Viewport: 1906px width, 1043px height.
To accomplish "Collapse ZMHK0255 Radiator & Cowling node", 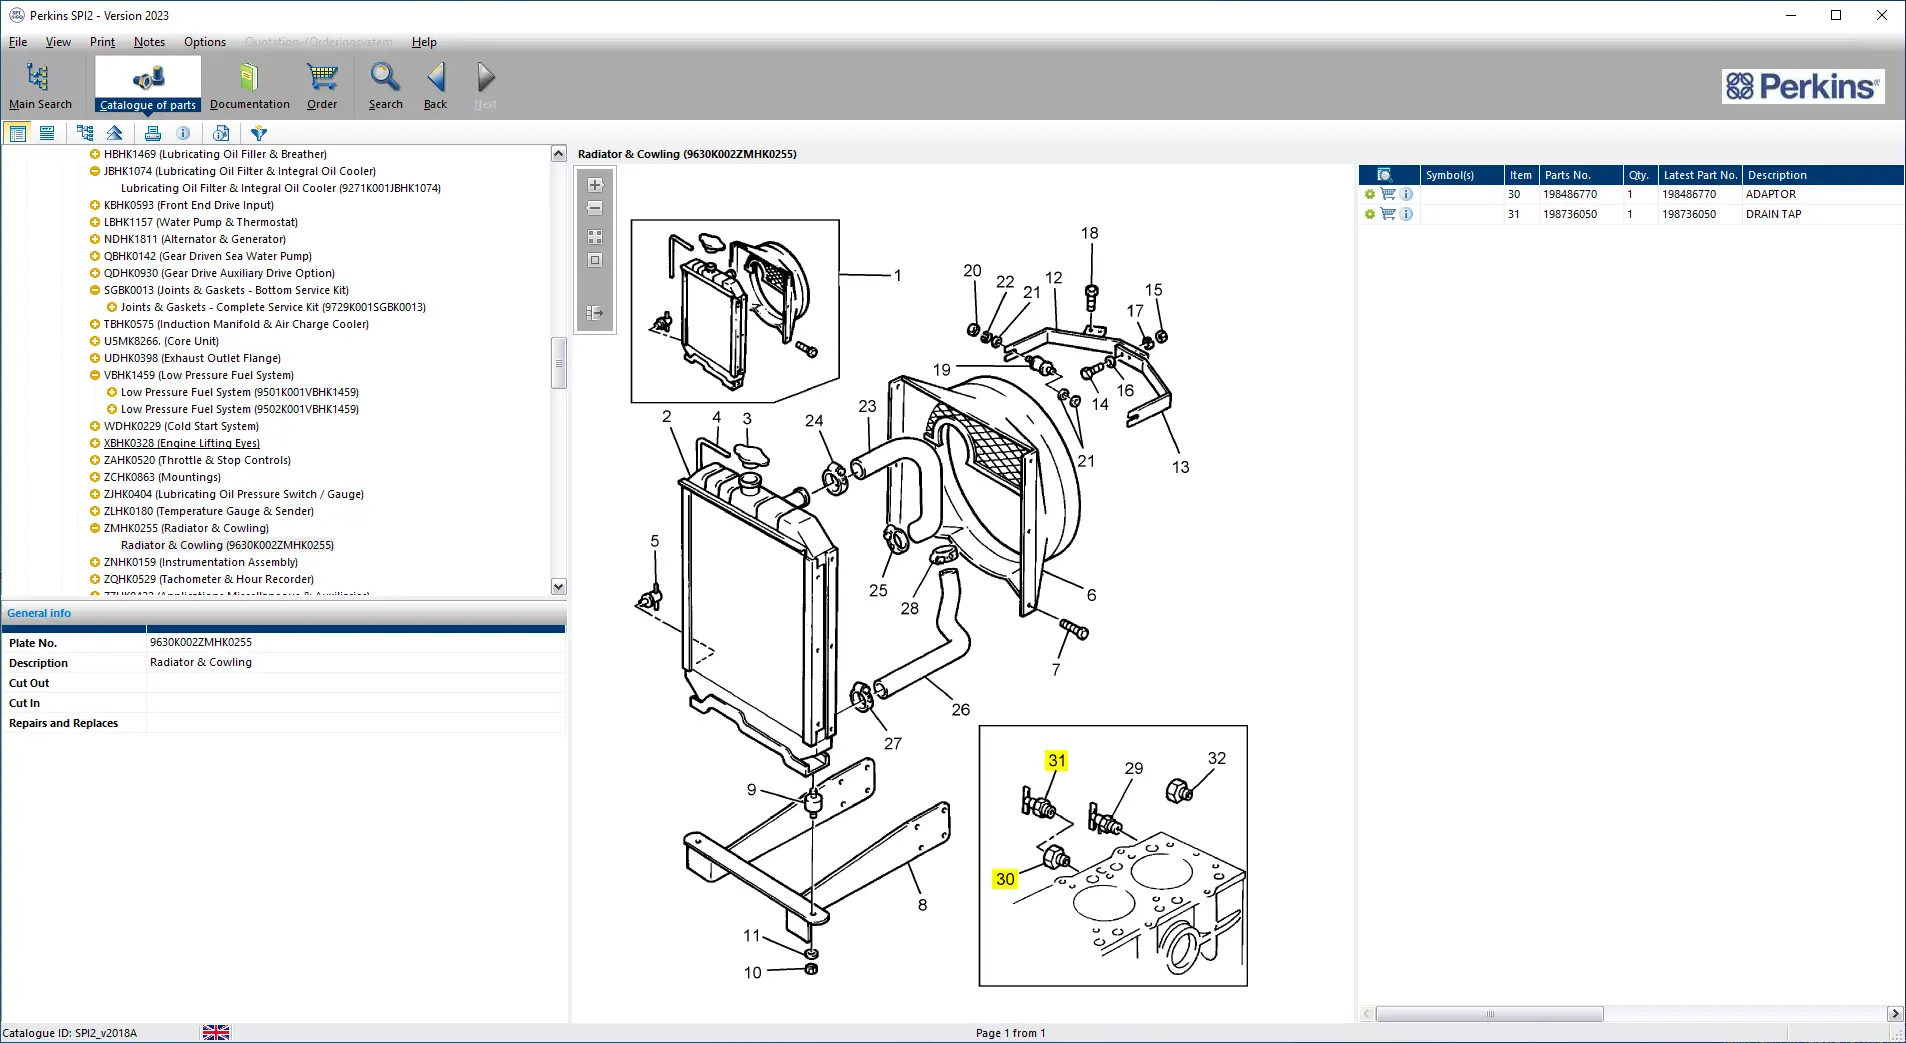I will pyautogui.click(x=95, y=528).
